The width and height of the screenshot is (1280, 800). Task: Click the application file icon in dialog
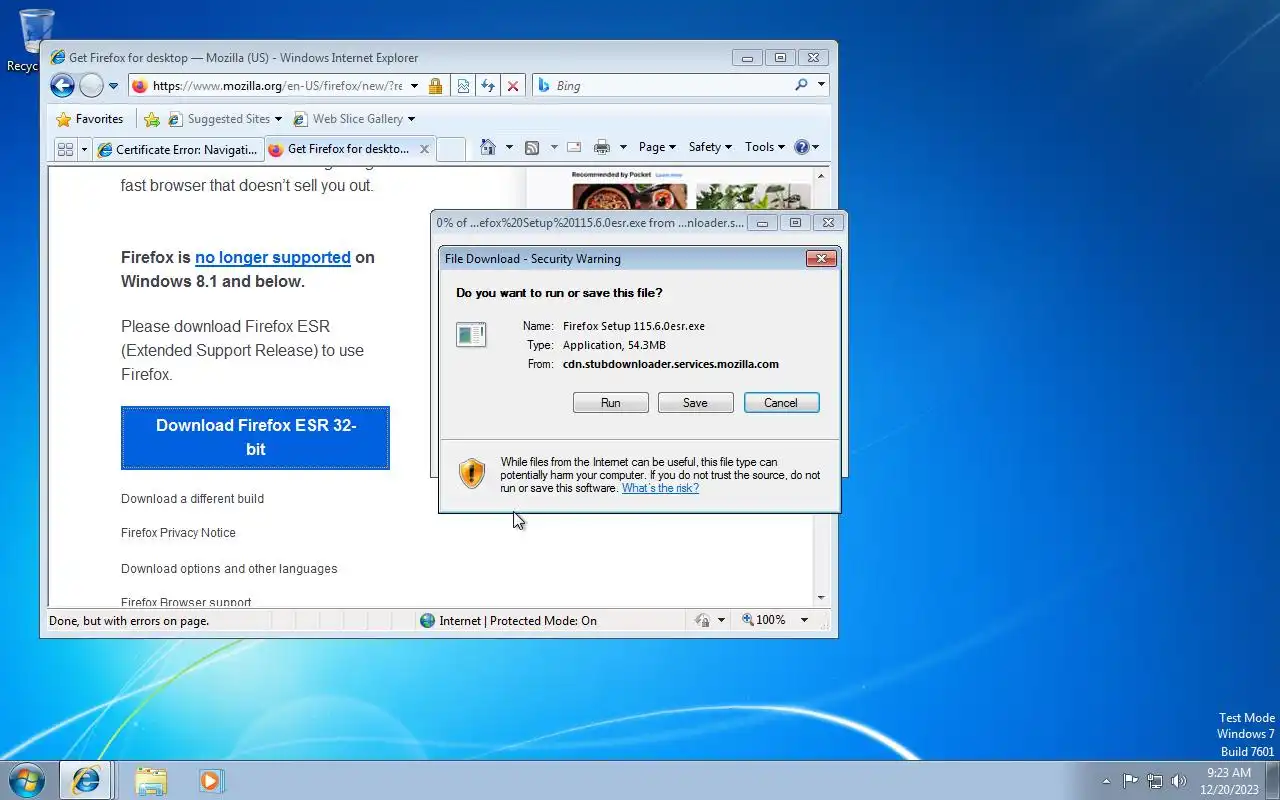(x=471, y=335)
